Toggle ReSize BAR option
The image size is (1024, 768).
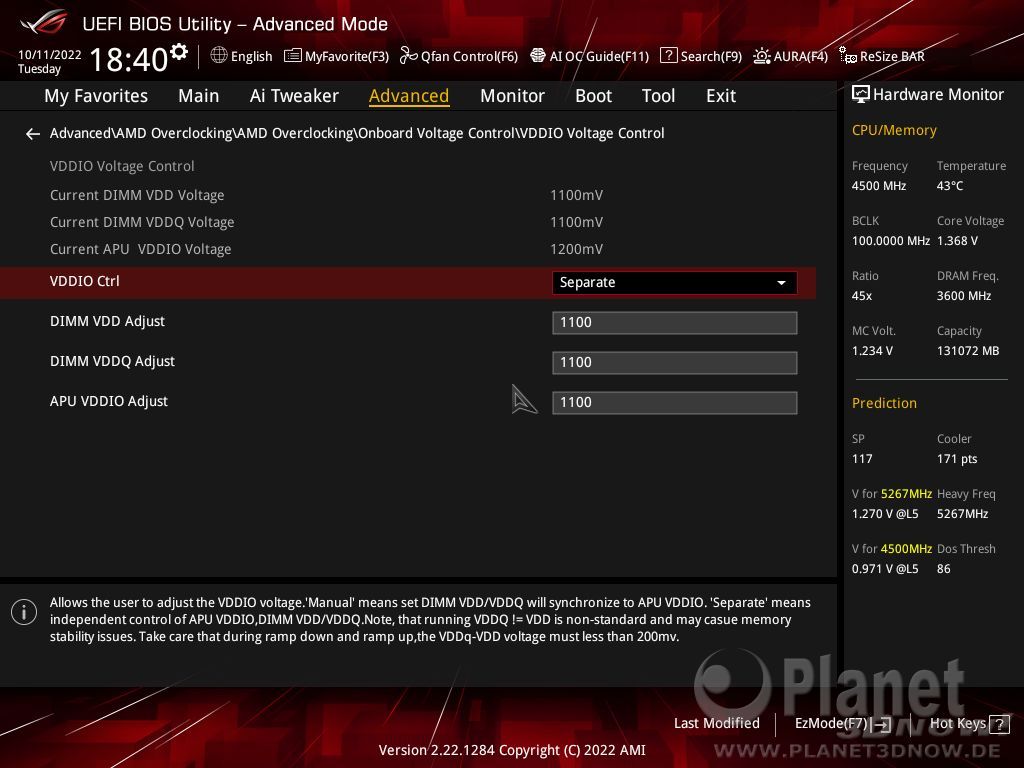(x=882, y=56)
